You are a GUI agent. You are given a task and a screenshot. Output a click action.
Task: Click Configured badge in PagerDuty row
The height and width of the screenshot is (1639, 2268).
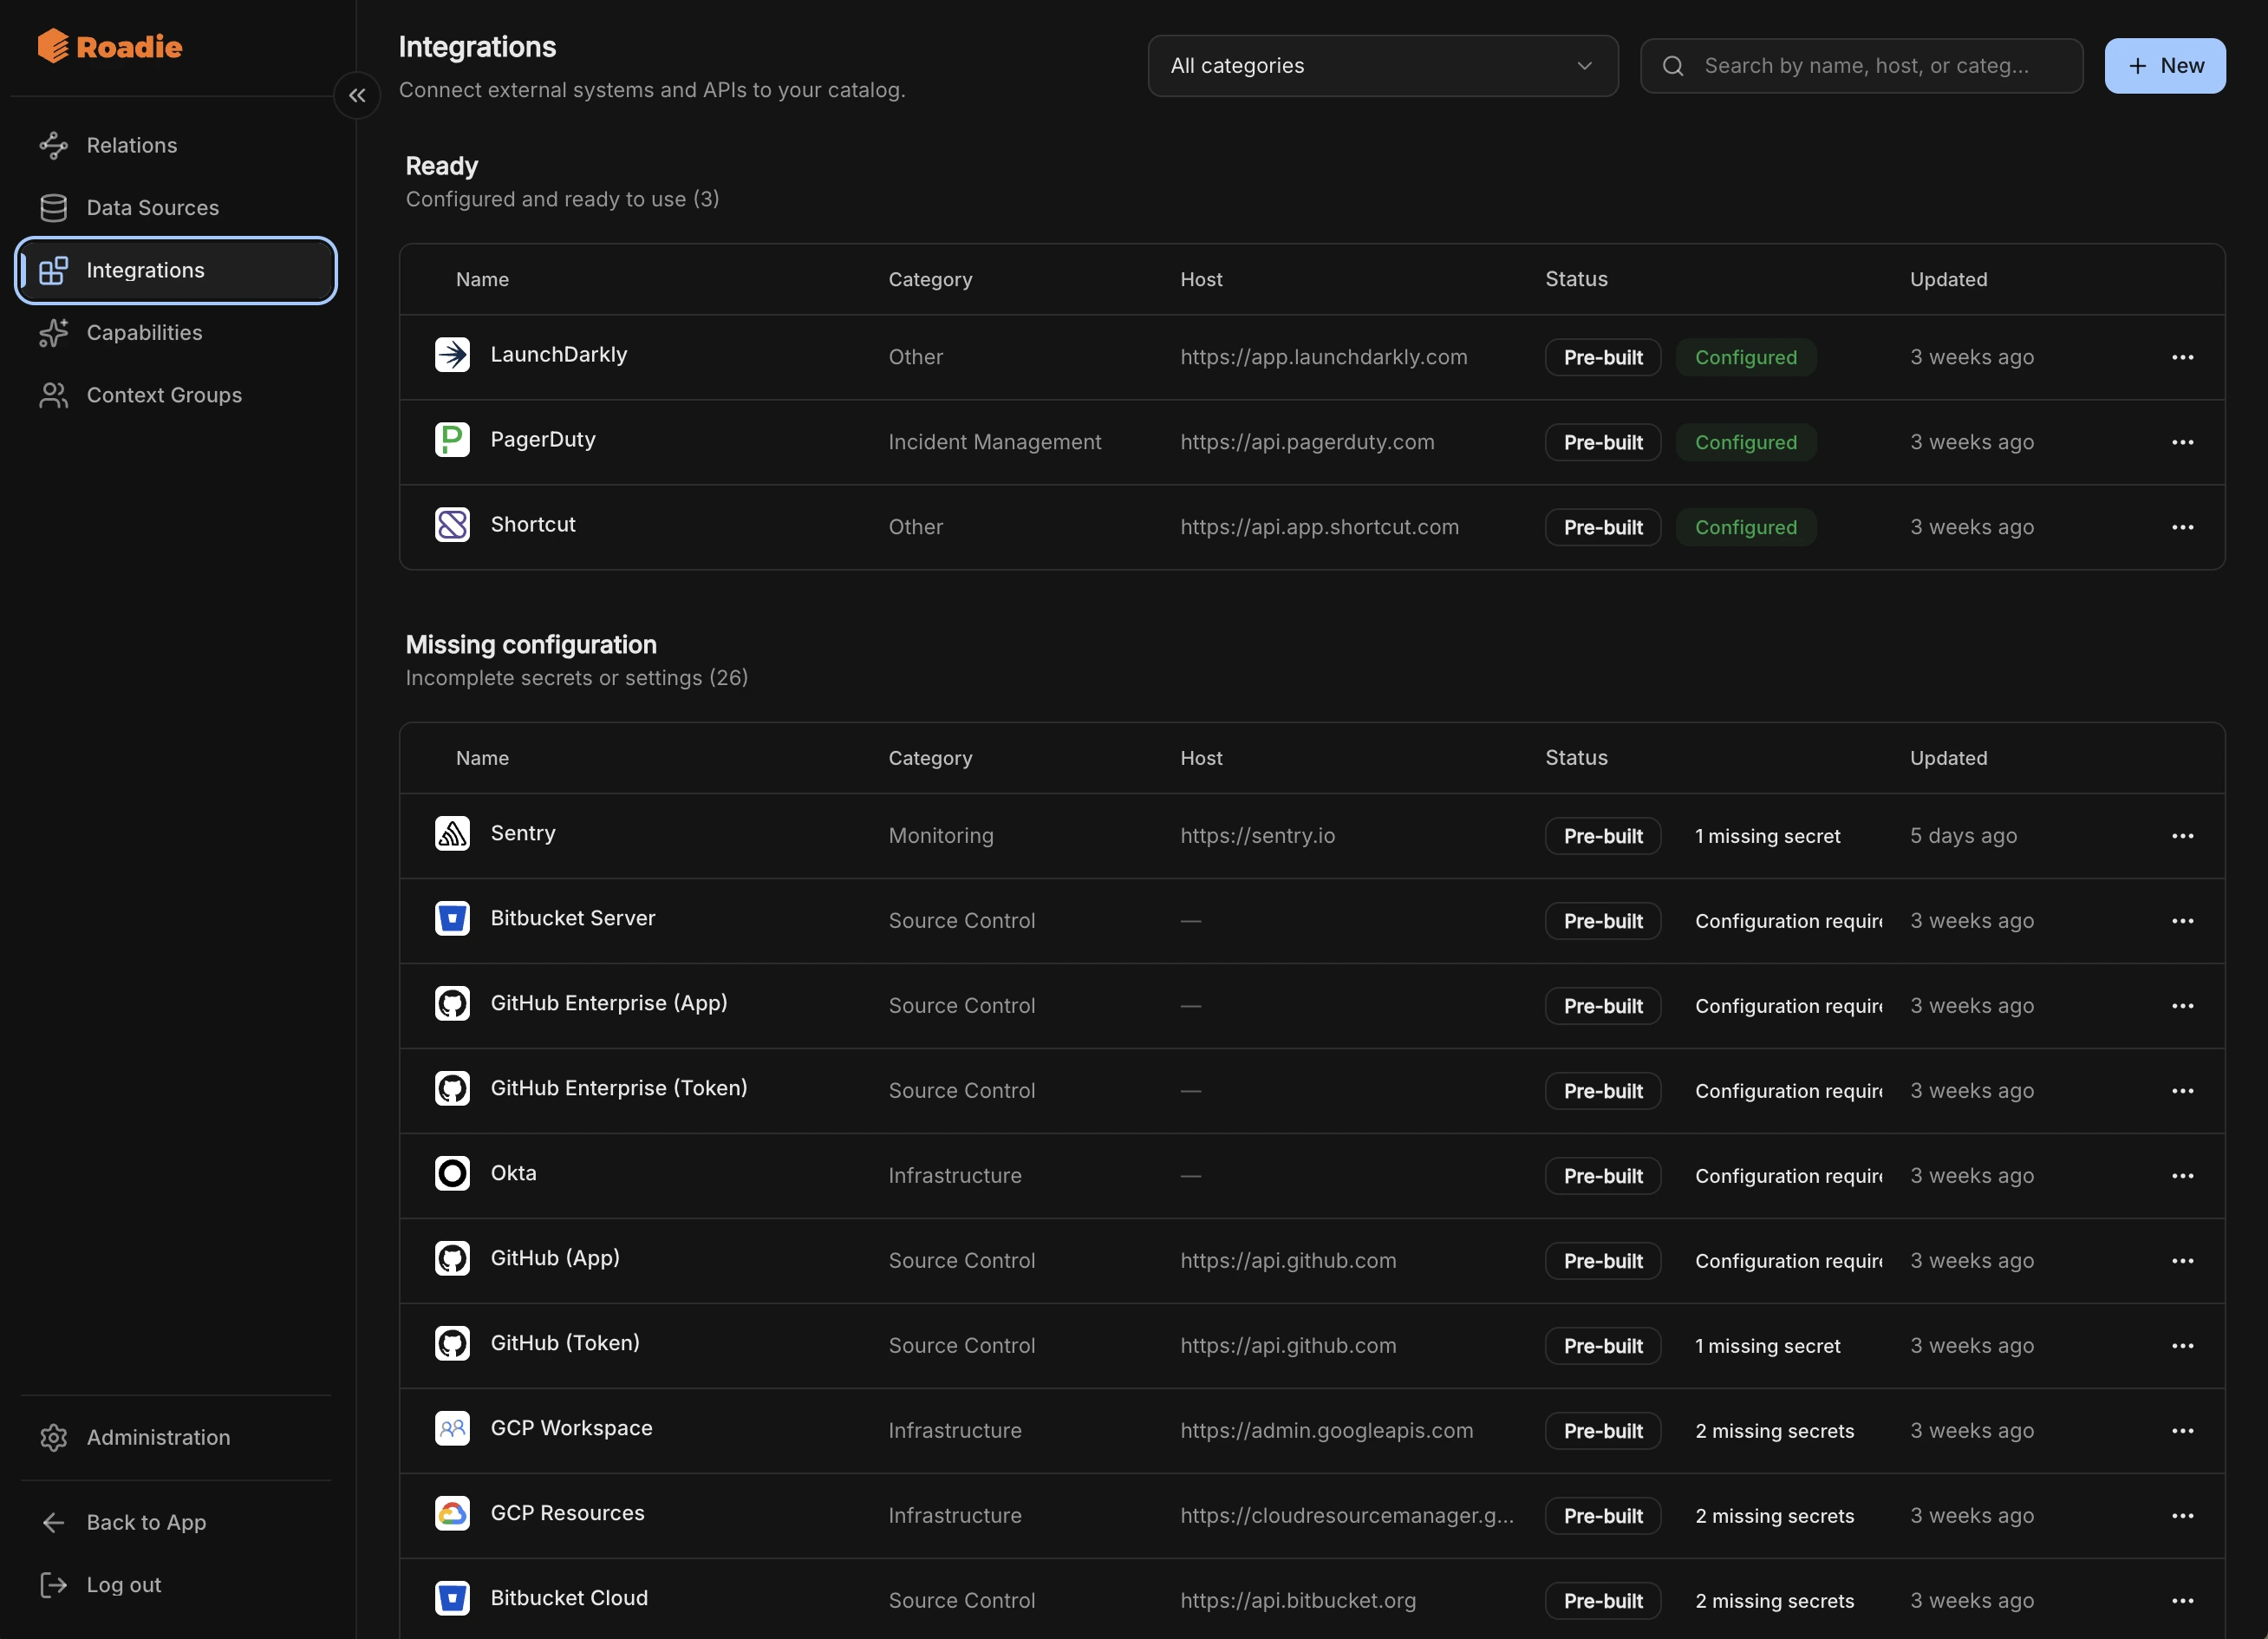[x=1745, y=442]
